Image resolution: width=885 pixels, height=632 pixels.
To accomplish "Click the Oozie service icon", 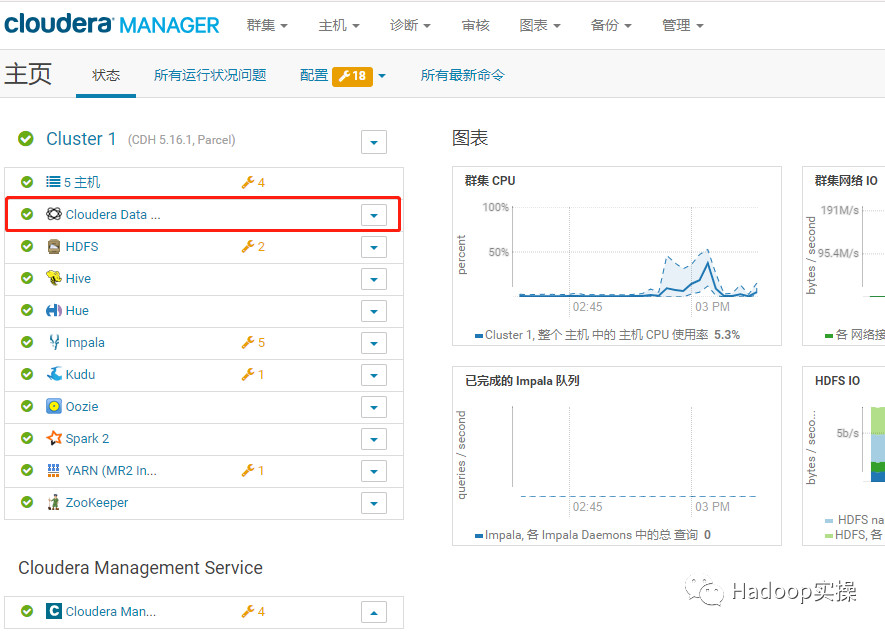I will [x=53, y=406].
